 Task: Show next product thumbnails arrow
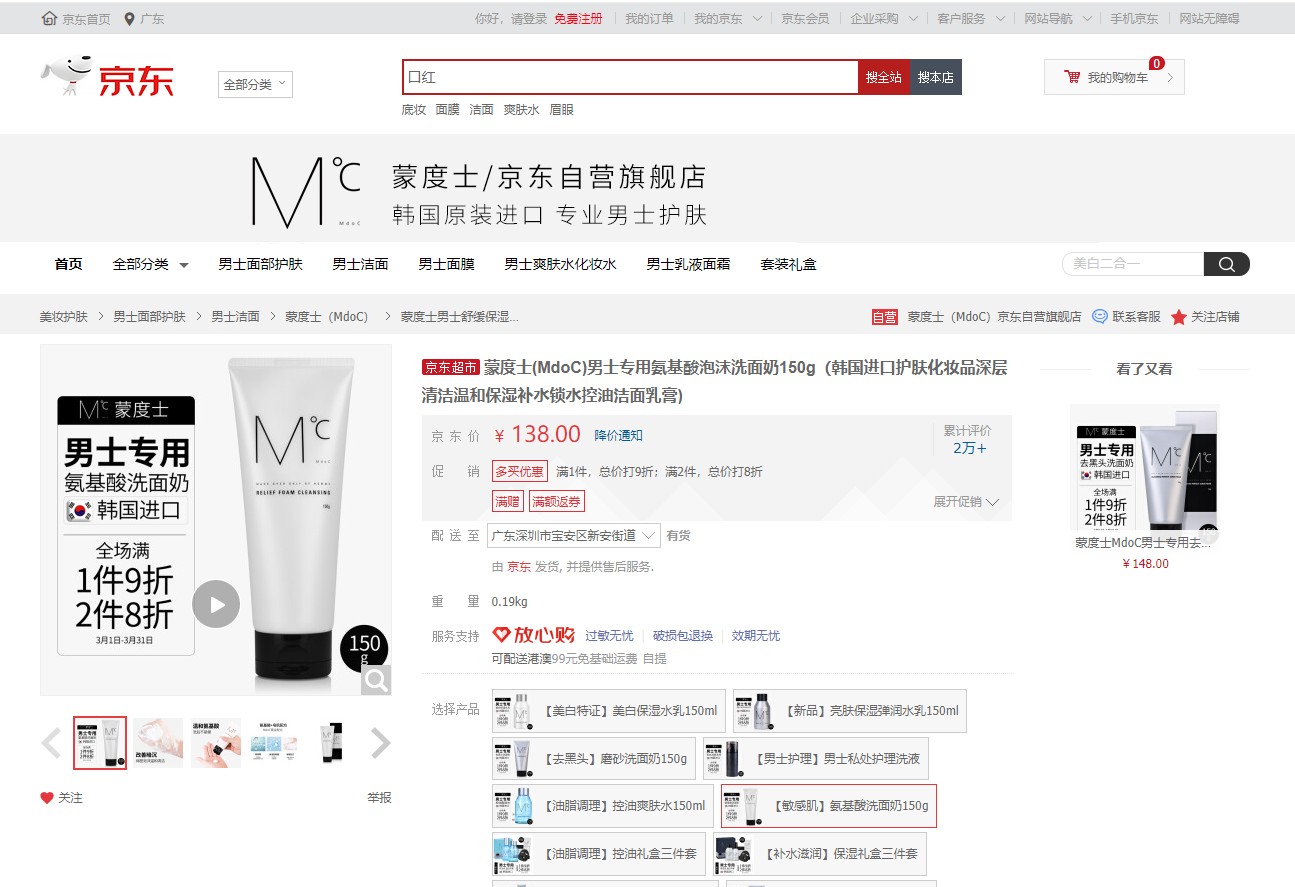click(x=380, y=743)
